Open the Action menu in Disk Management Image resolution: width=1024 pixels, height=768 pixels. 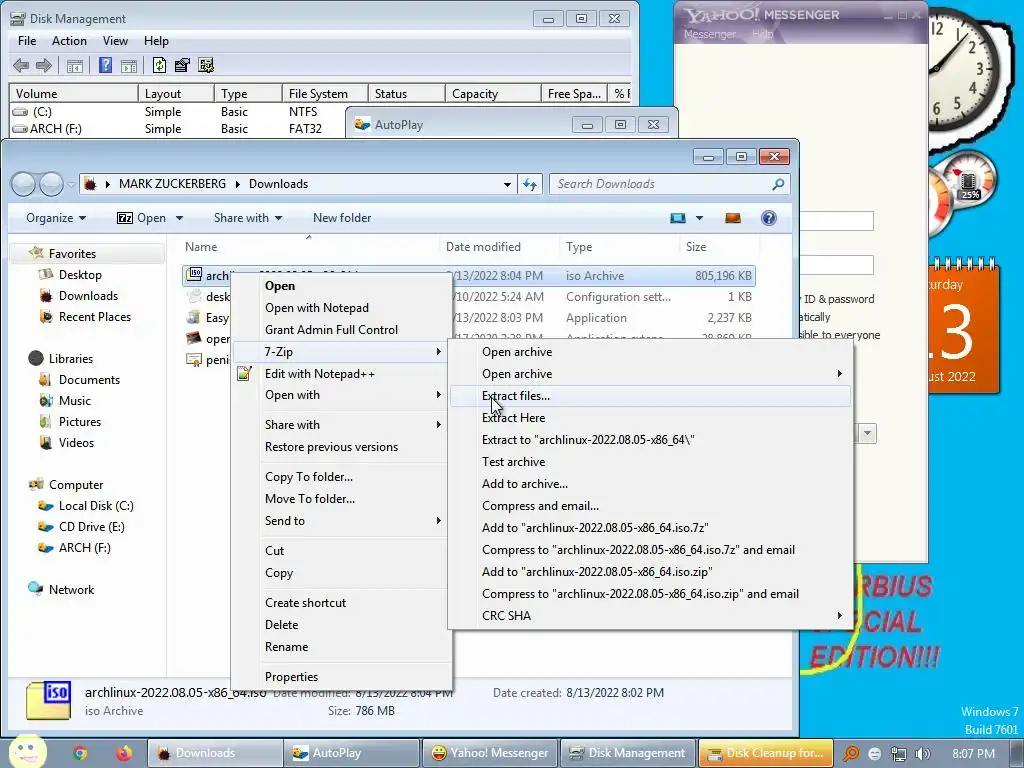[69, 41]
